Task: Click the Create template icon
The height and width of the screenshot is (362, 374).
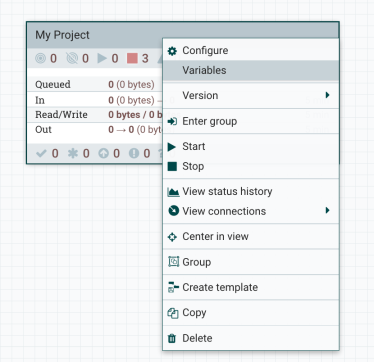Action: coord(173,287)
